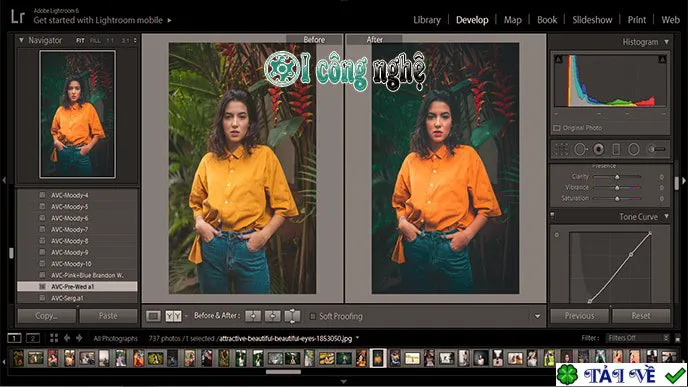Select the Spot Removal tool
This screenshot has width=688, height=387.
[x=580, y=149]
